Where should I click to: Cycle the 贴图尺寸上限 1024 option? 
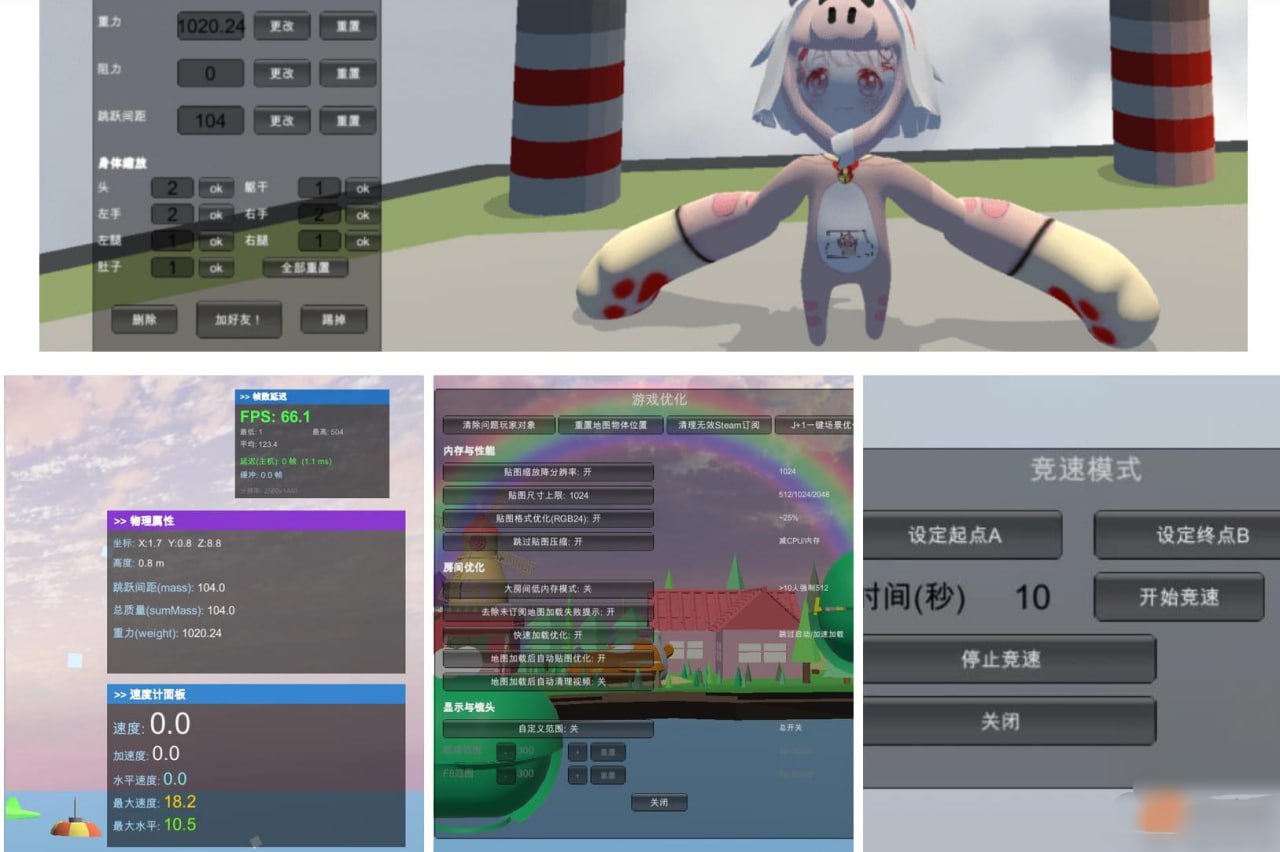pyautogui.click(x=548, y=495)
